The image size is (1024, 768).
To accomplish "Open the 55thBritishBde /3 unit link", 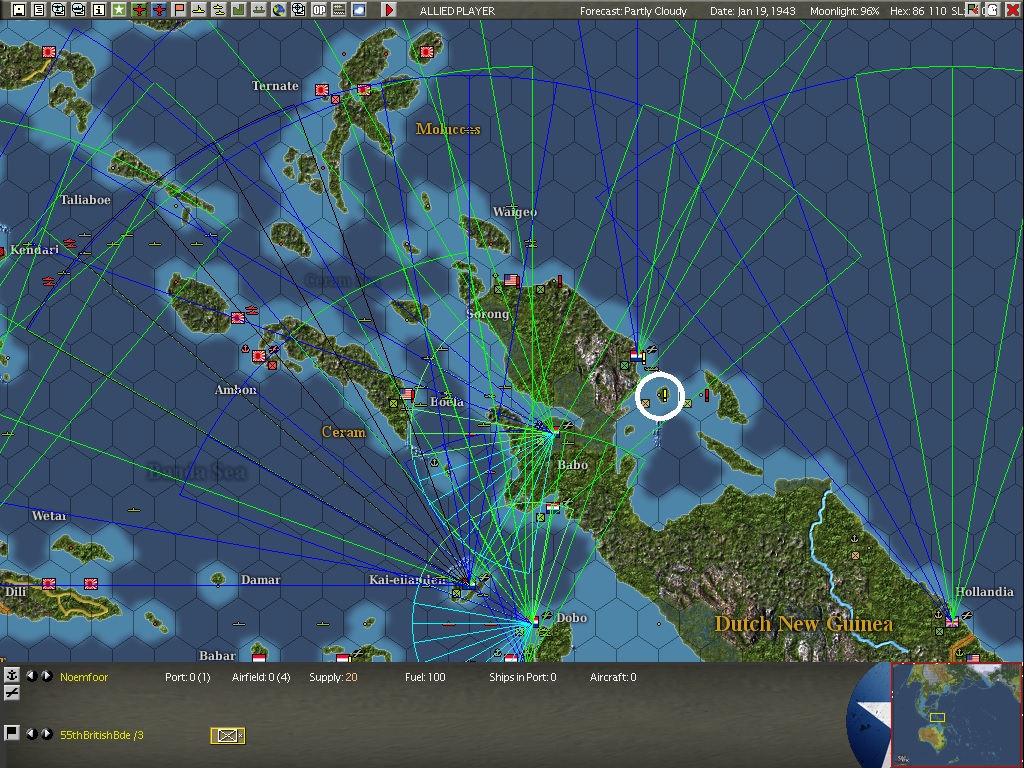I will 102,735.
